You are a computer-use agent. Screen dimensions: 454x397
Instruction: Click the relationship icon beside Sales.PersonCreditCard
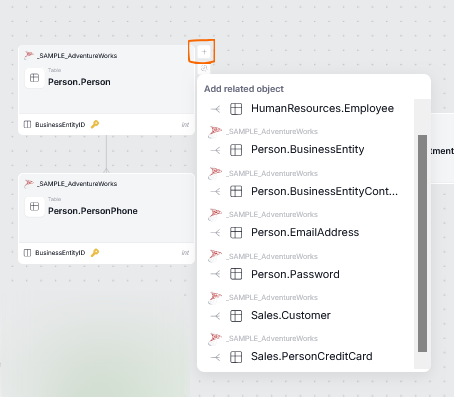tap(216, 357)
